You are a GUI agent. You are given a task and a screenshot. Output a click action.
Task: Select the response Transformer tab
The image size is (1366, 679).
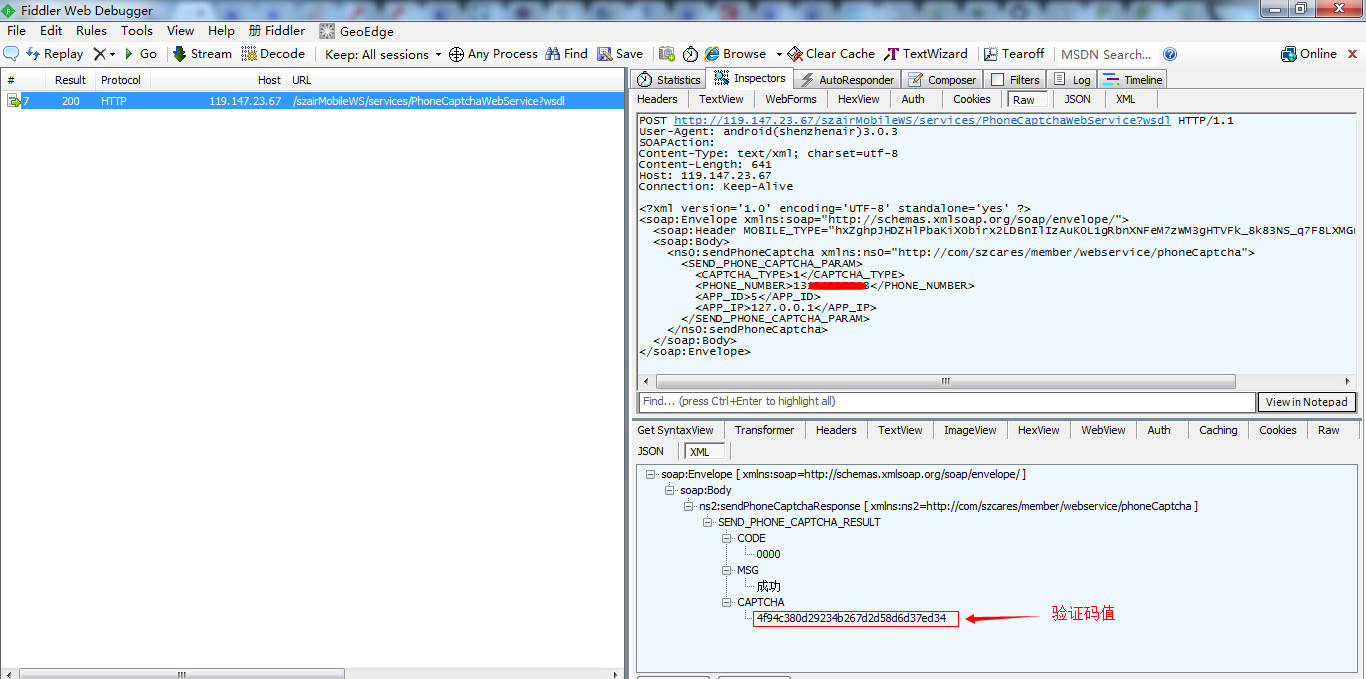coord(764,430)
